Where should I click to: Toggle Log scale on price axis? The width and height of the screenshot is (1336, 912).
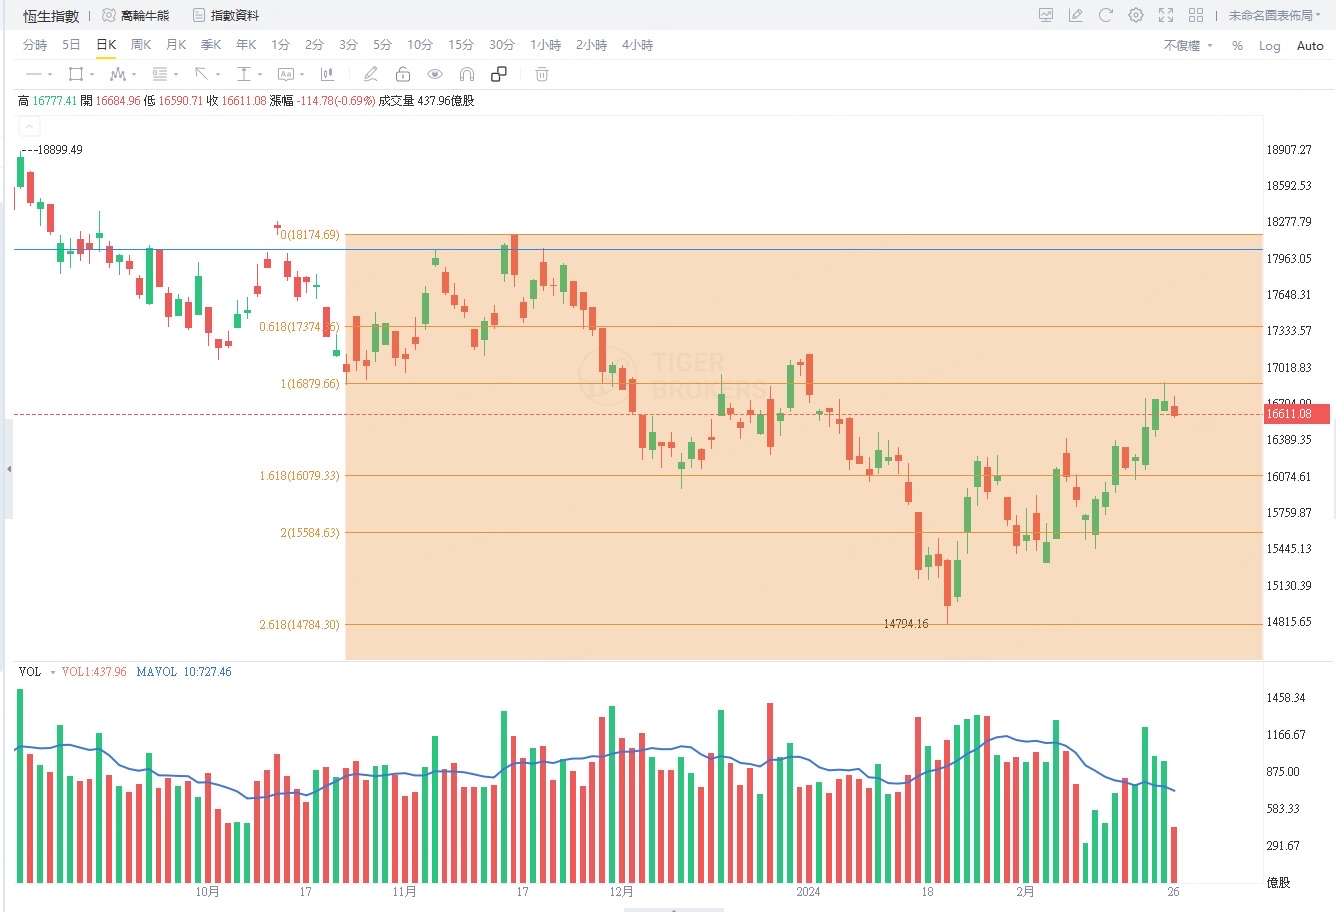click(x=1270, y=45)
